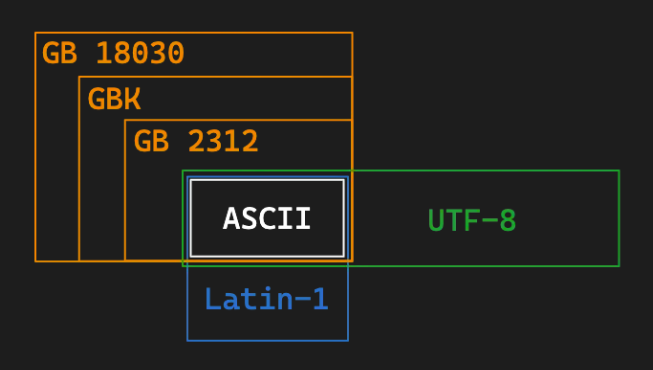The width and height of the screenshot is (653, 370).
Task: Click the ASCII label text
Action: (267, 218)
